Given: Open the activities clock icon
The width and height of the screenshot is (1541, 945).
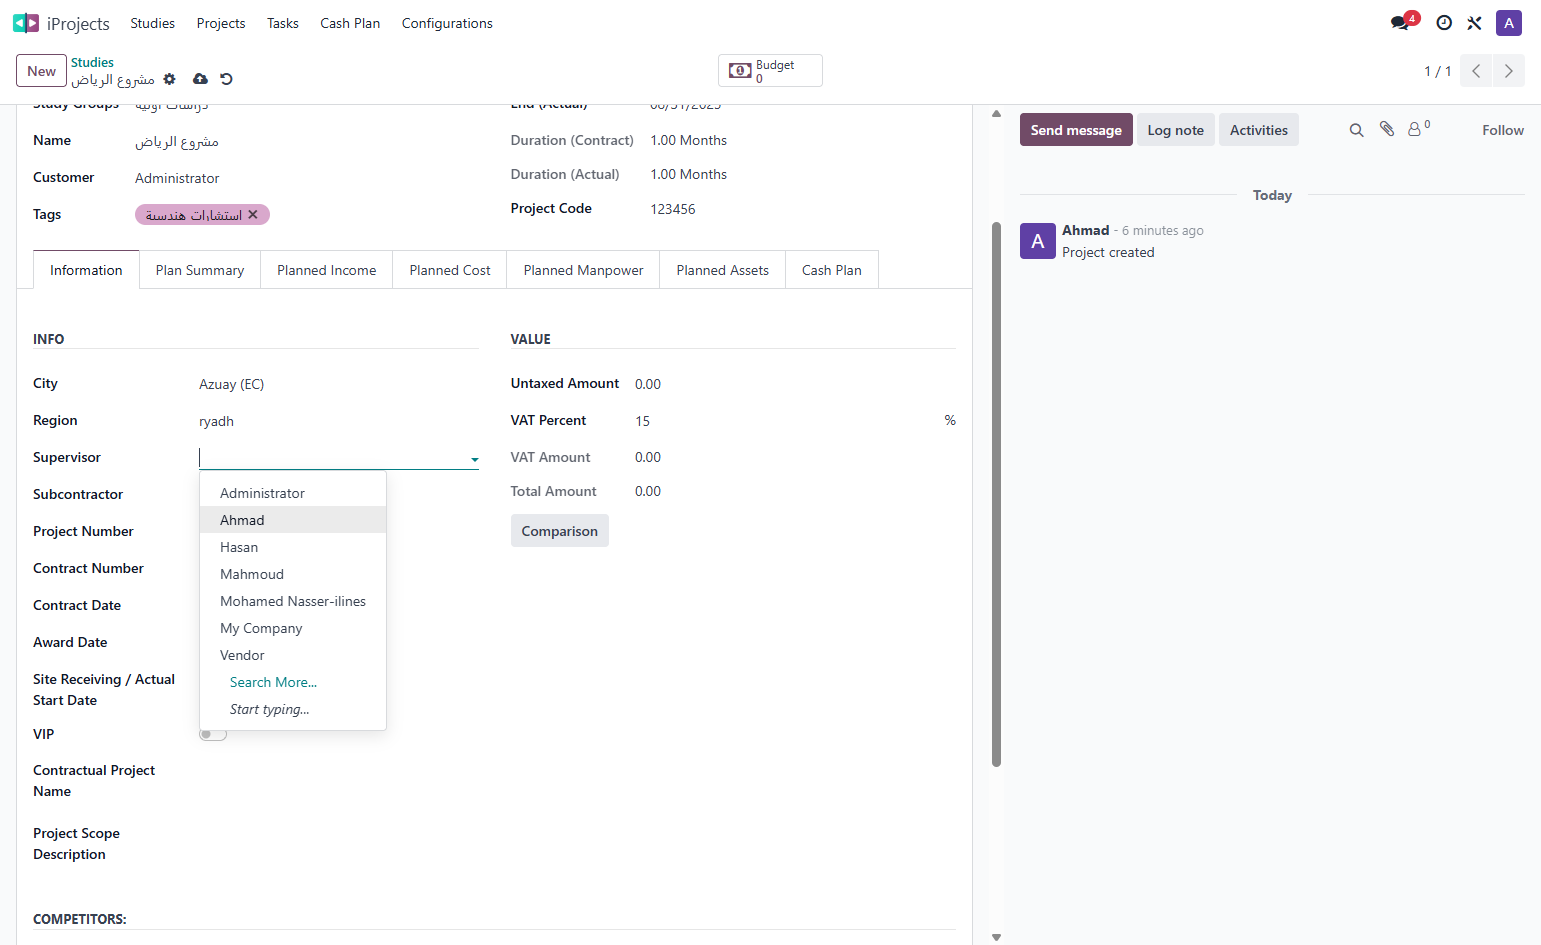Looking at the screenshot, I should click(x=1444, y=23).
